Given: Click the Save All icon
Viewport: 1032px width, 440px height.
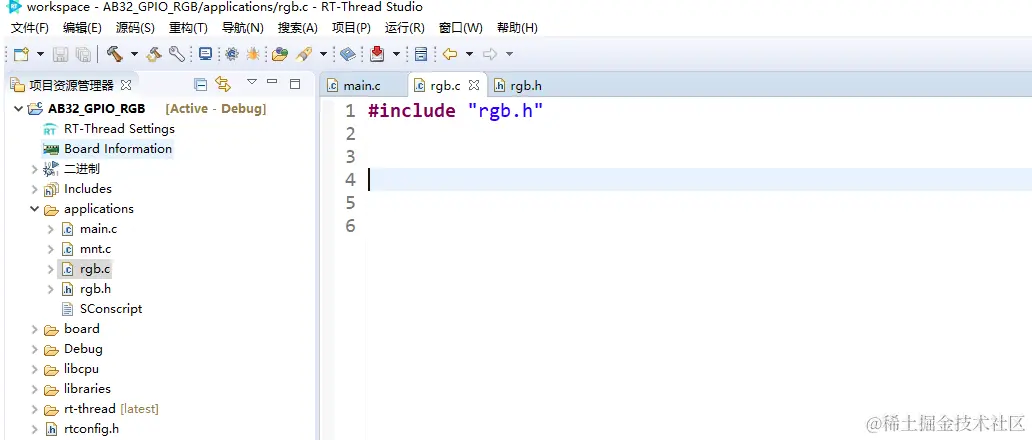Looking at the screenshot, I should coord(83,54).
